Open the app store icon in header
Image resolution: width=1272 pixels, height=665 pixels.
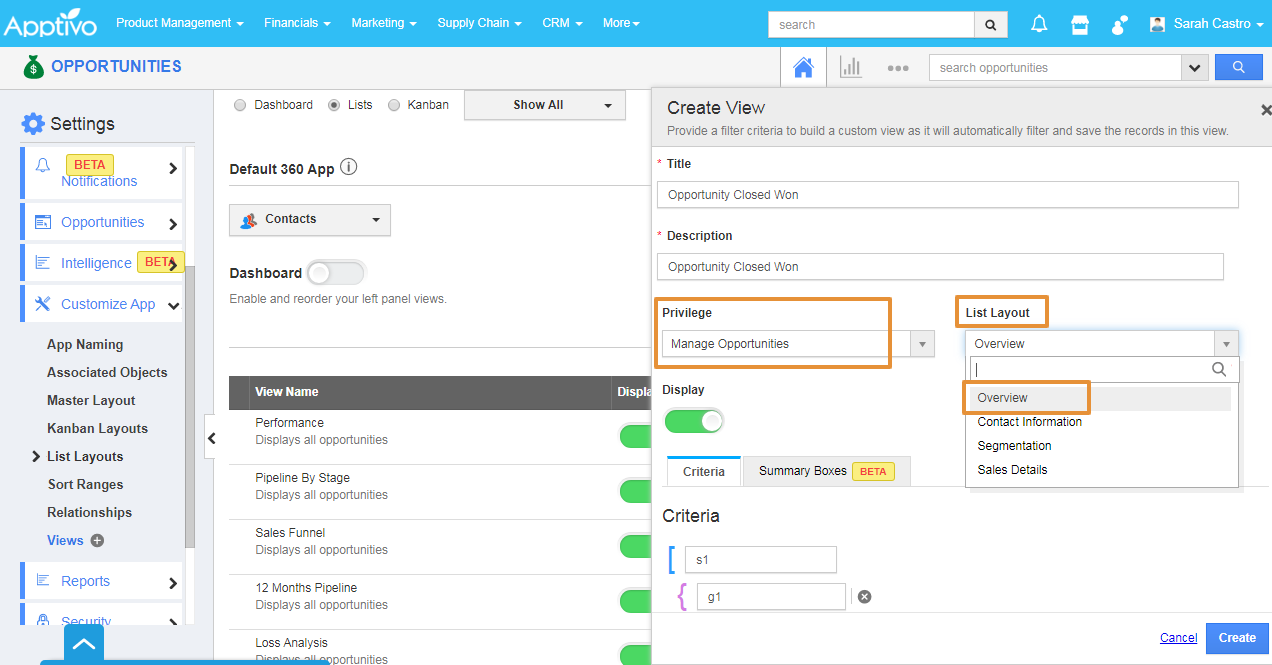coord(1080,24)
